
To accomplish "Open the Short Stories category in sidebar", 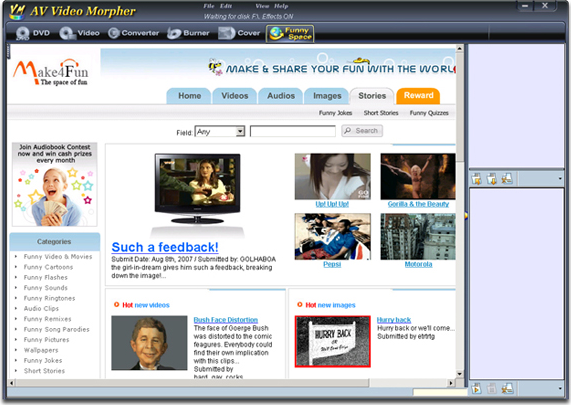I will coord(44,371).
